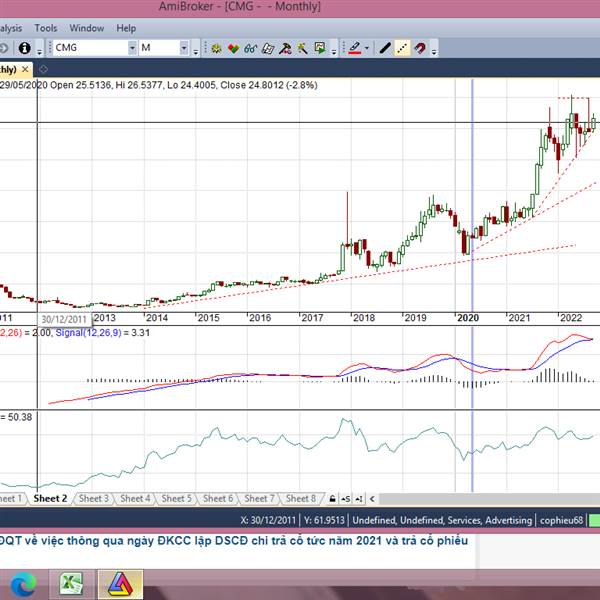Screen dimensions: 600x600
Task: Click the cophieu68 status bar entry
Action: point(561,520)
